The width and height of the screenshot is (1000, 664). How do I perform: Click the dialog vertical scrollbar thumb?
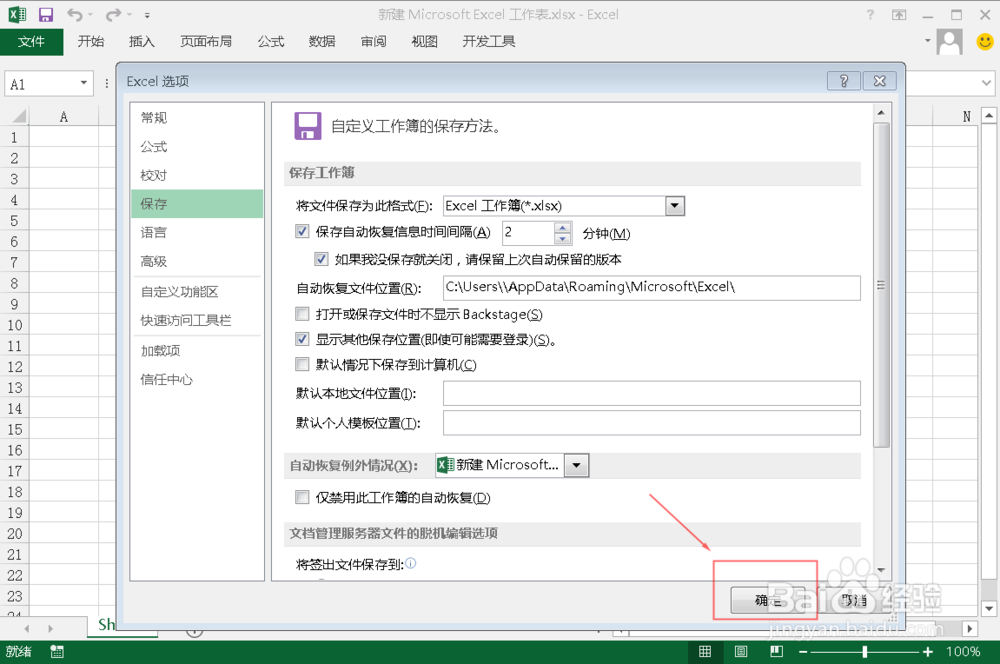[x=881, y=285]
